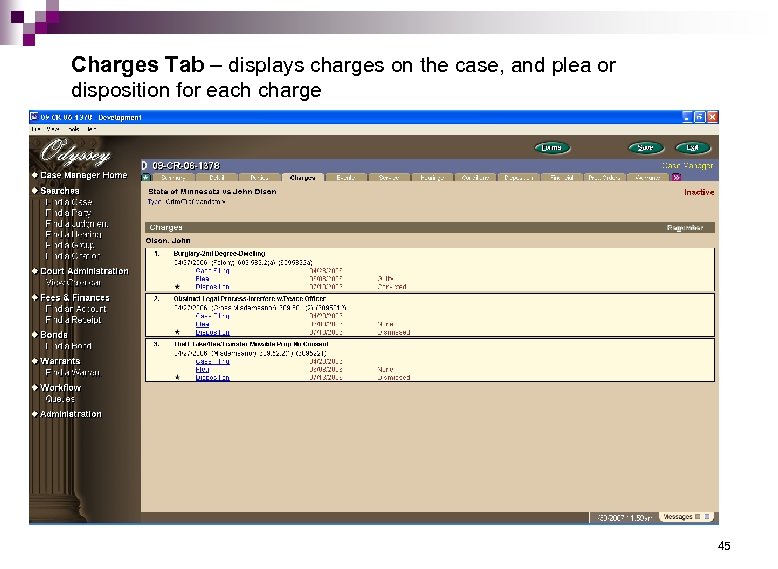Open Find a Group
The height and width of the screenshot is (569, 778).
[69, 245]
